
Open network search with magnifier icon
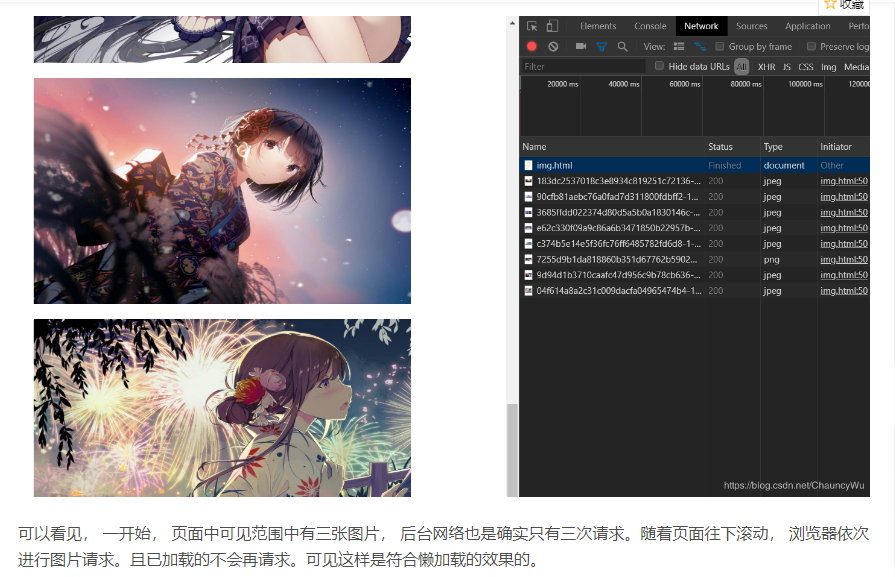click(x=623, y=47)
